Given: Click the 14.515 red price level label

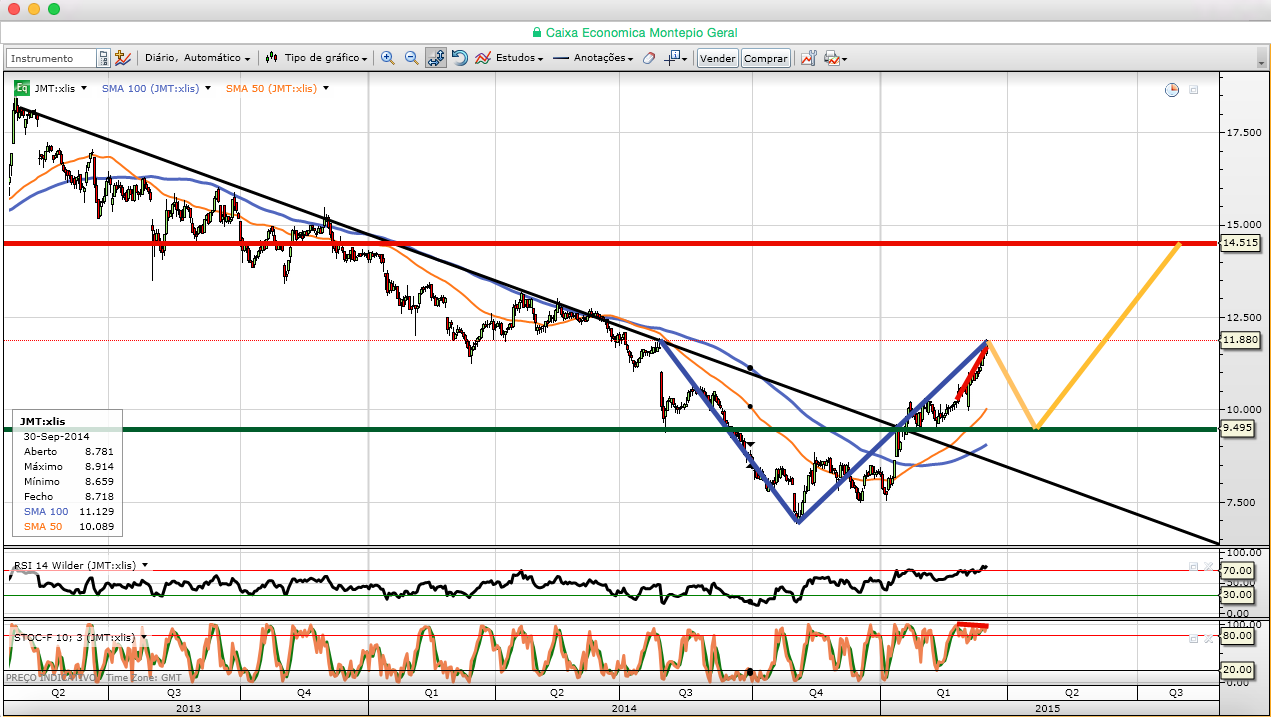Looking at the screenshot, I should click(x=1240, y=243).
